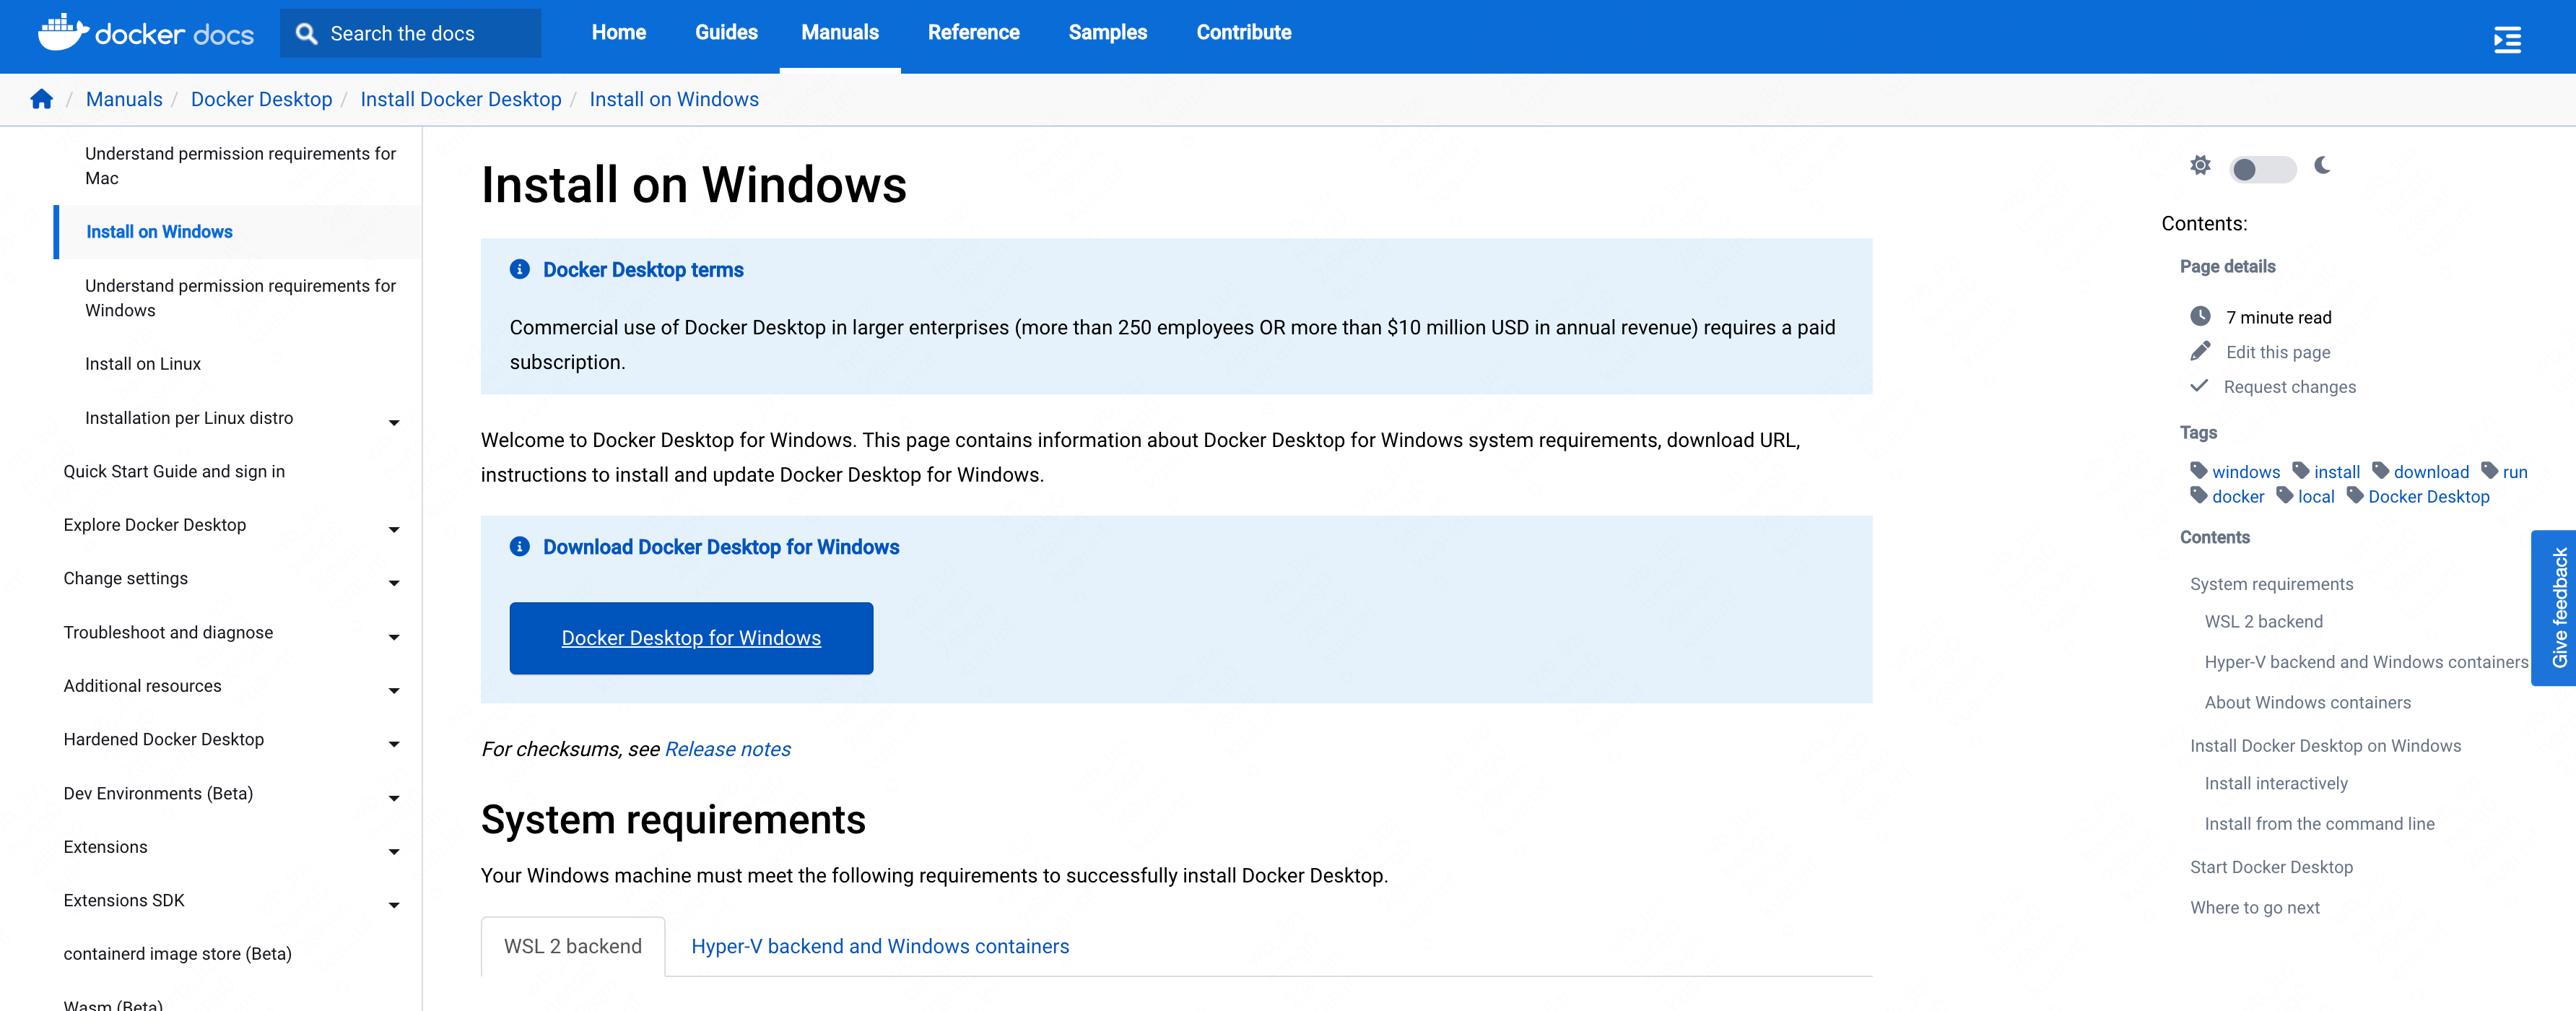Click the Docker docs whale logo
Viewport: 2576px width, 1011px height.
coord(64,32)
